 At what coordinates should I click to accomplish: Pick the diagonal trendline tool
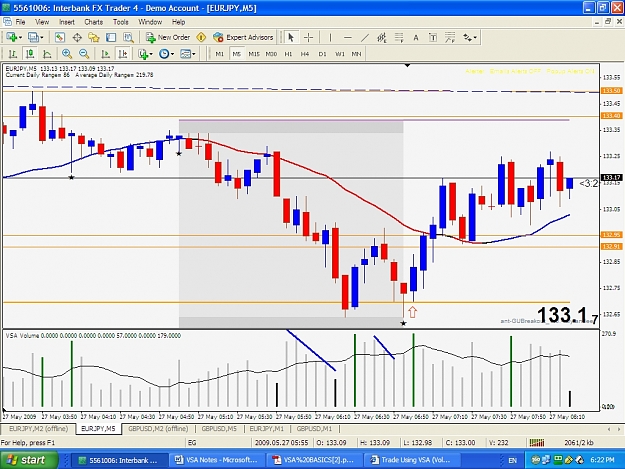[365, 37]
